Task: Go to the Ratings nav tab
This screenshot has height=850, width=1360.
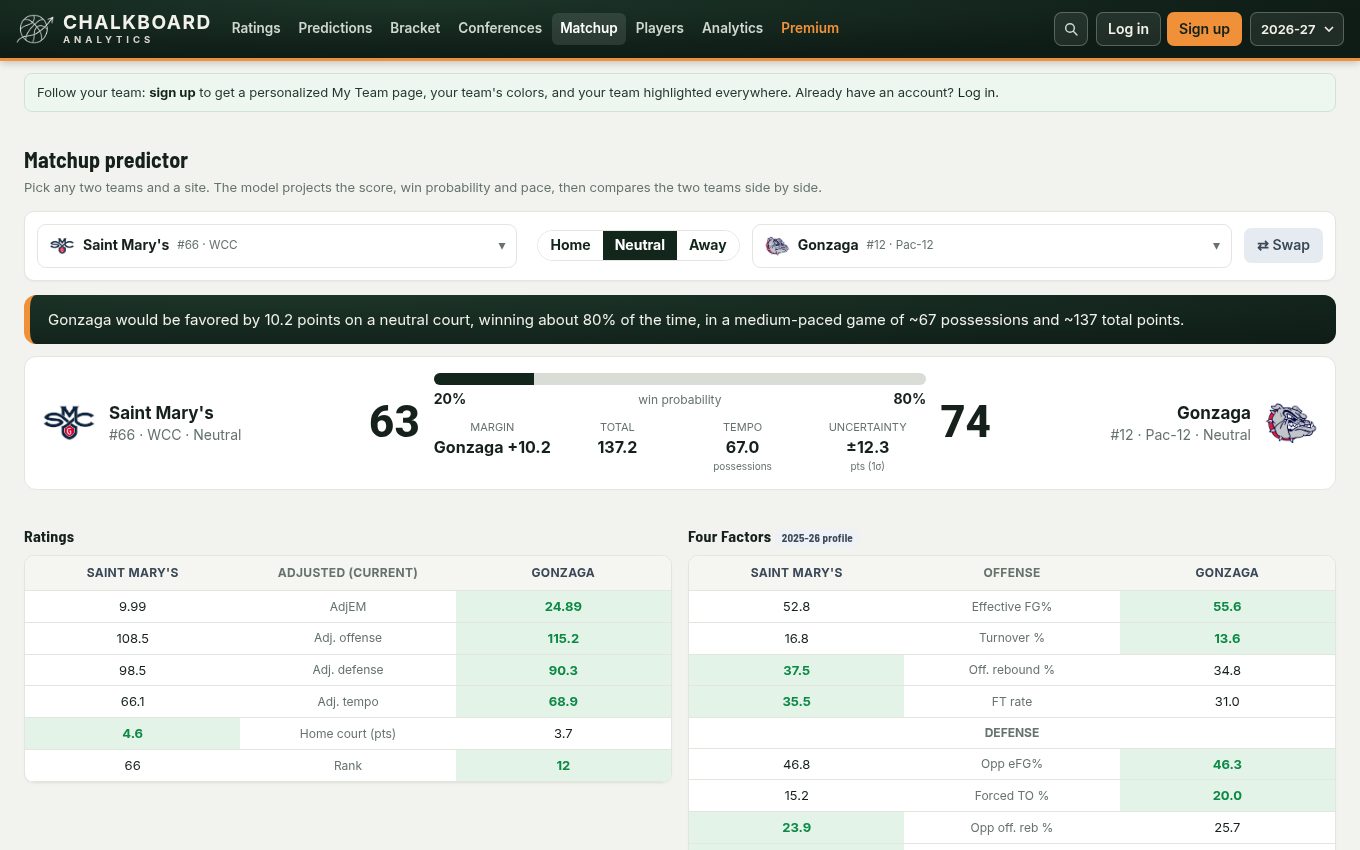Action: point(256,29)
